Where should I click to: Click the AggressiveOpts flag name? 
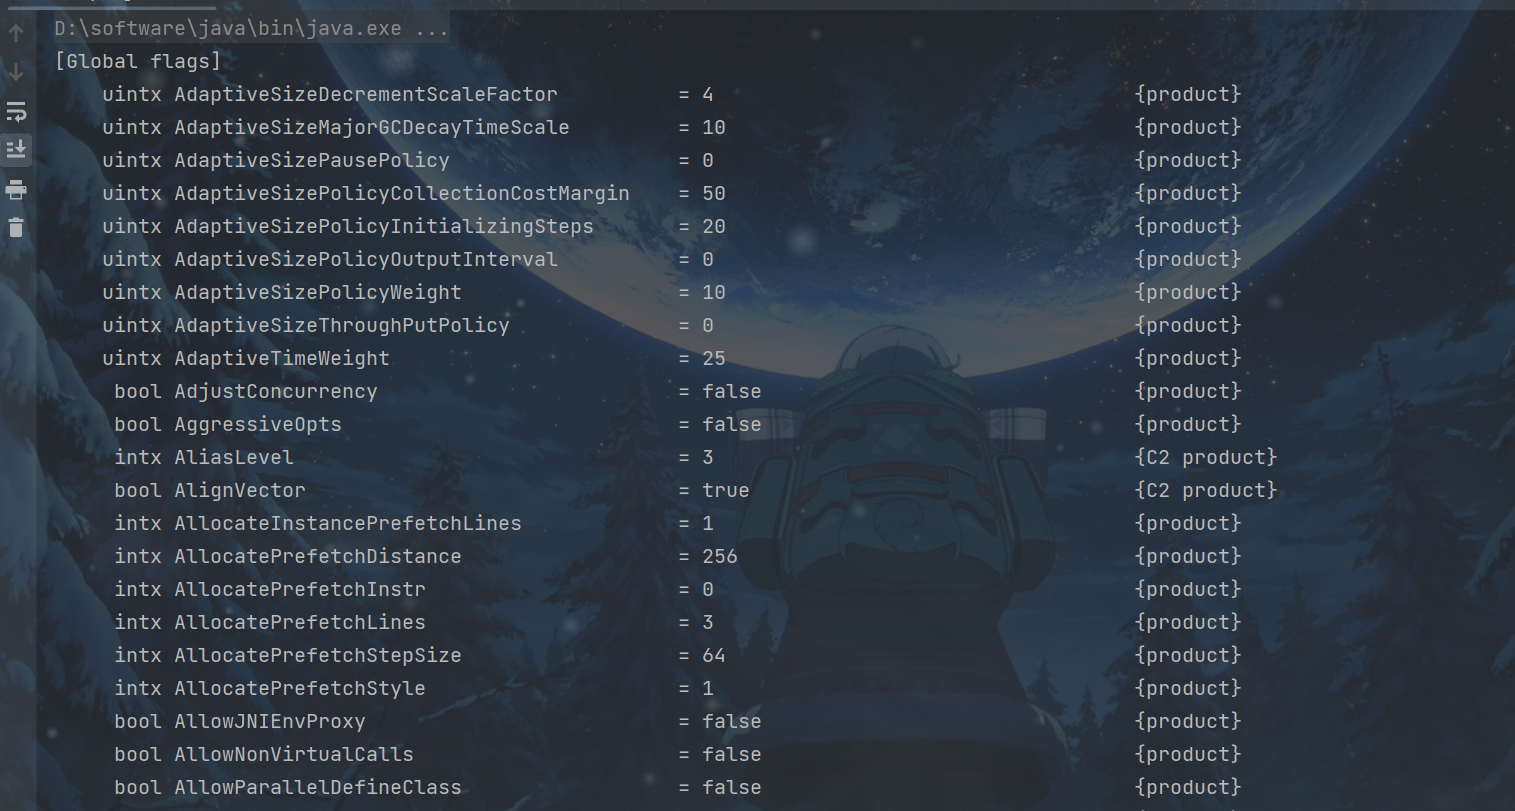click(x=258, y=424)
